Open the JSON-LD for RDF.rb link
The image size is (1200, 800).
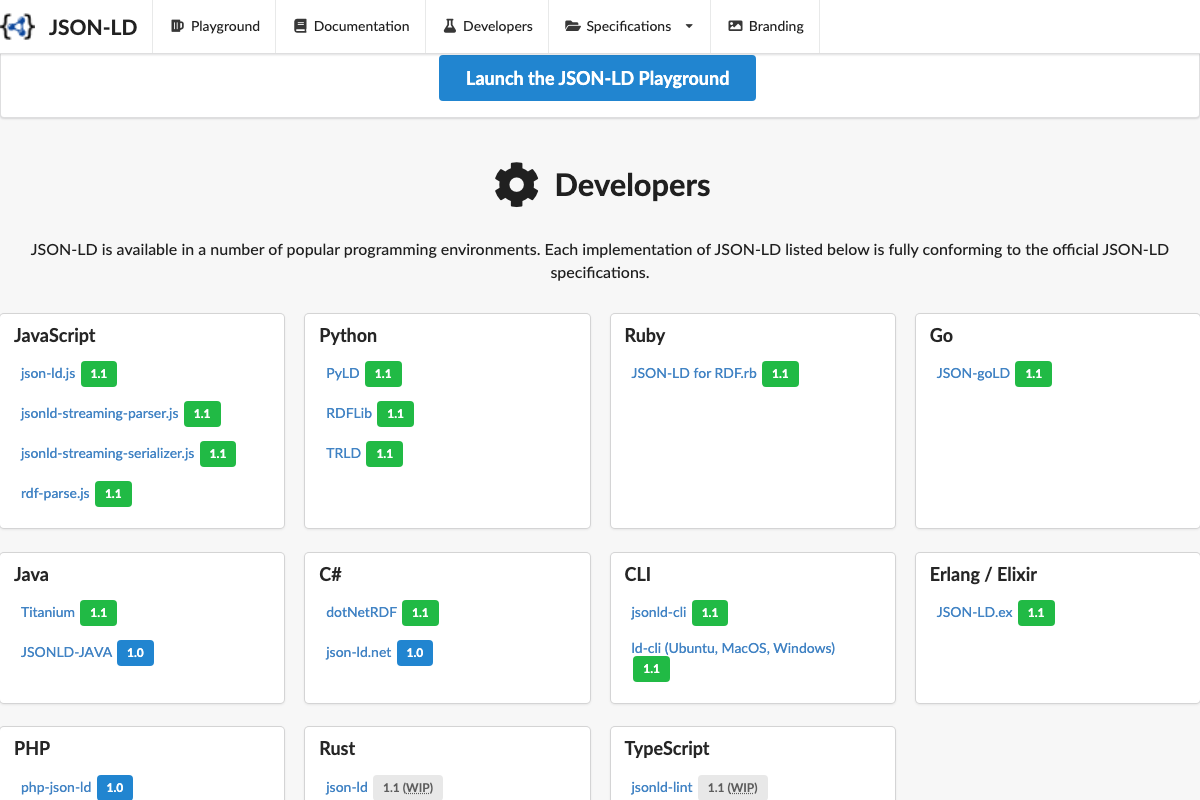tap(694, 373)
